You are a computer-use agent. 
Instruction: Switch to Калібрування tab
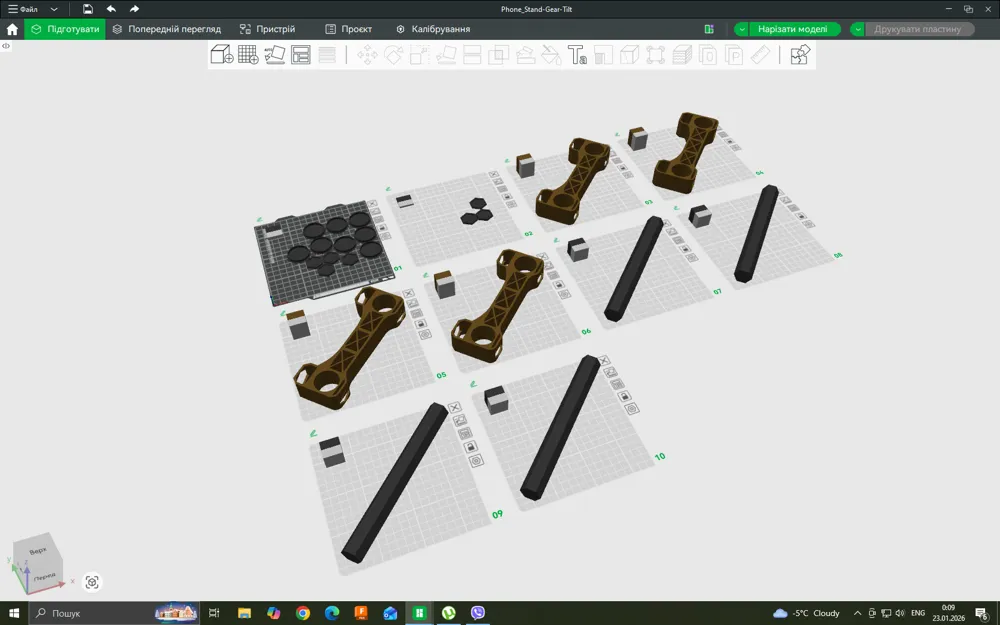click(433, 29)
